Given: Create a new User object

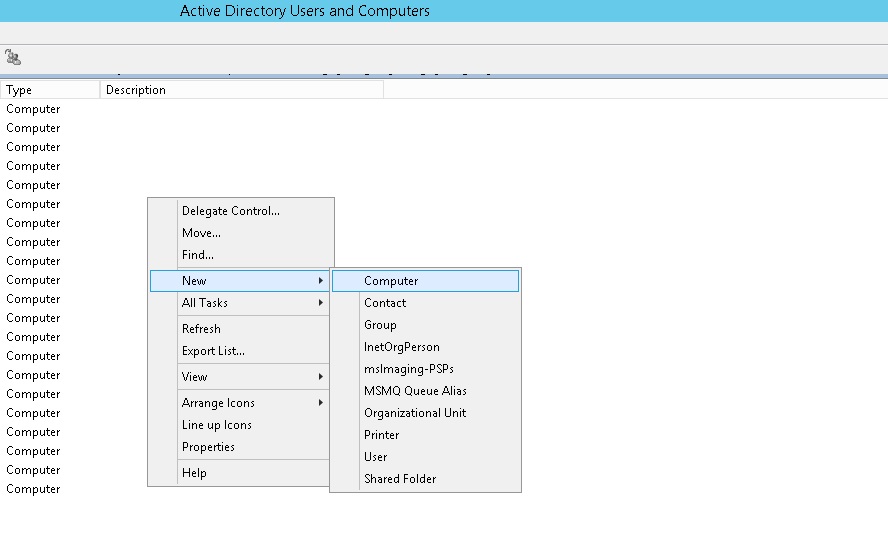Looking at the screenshot, I should 425,457.
